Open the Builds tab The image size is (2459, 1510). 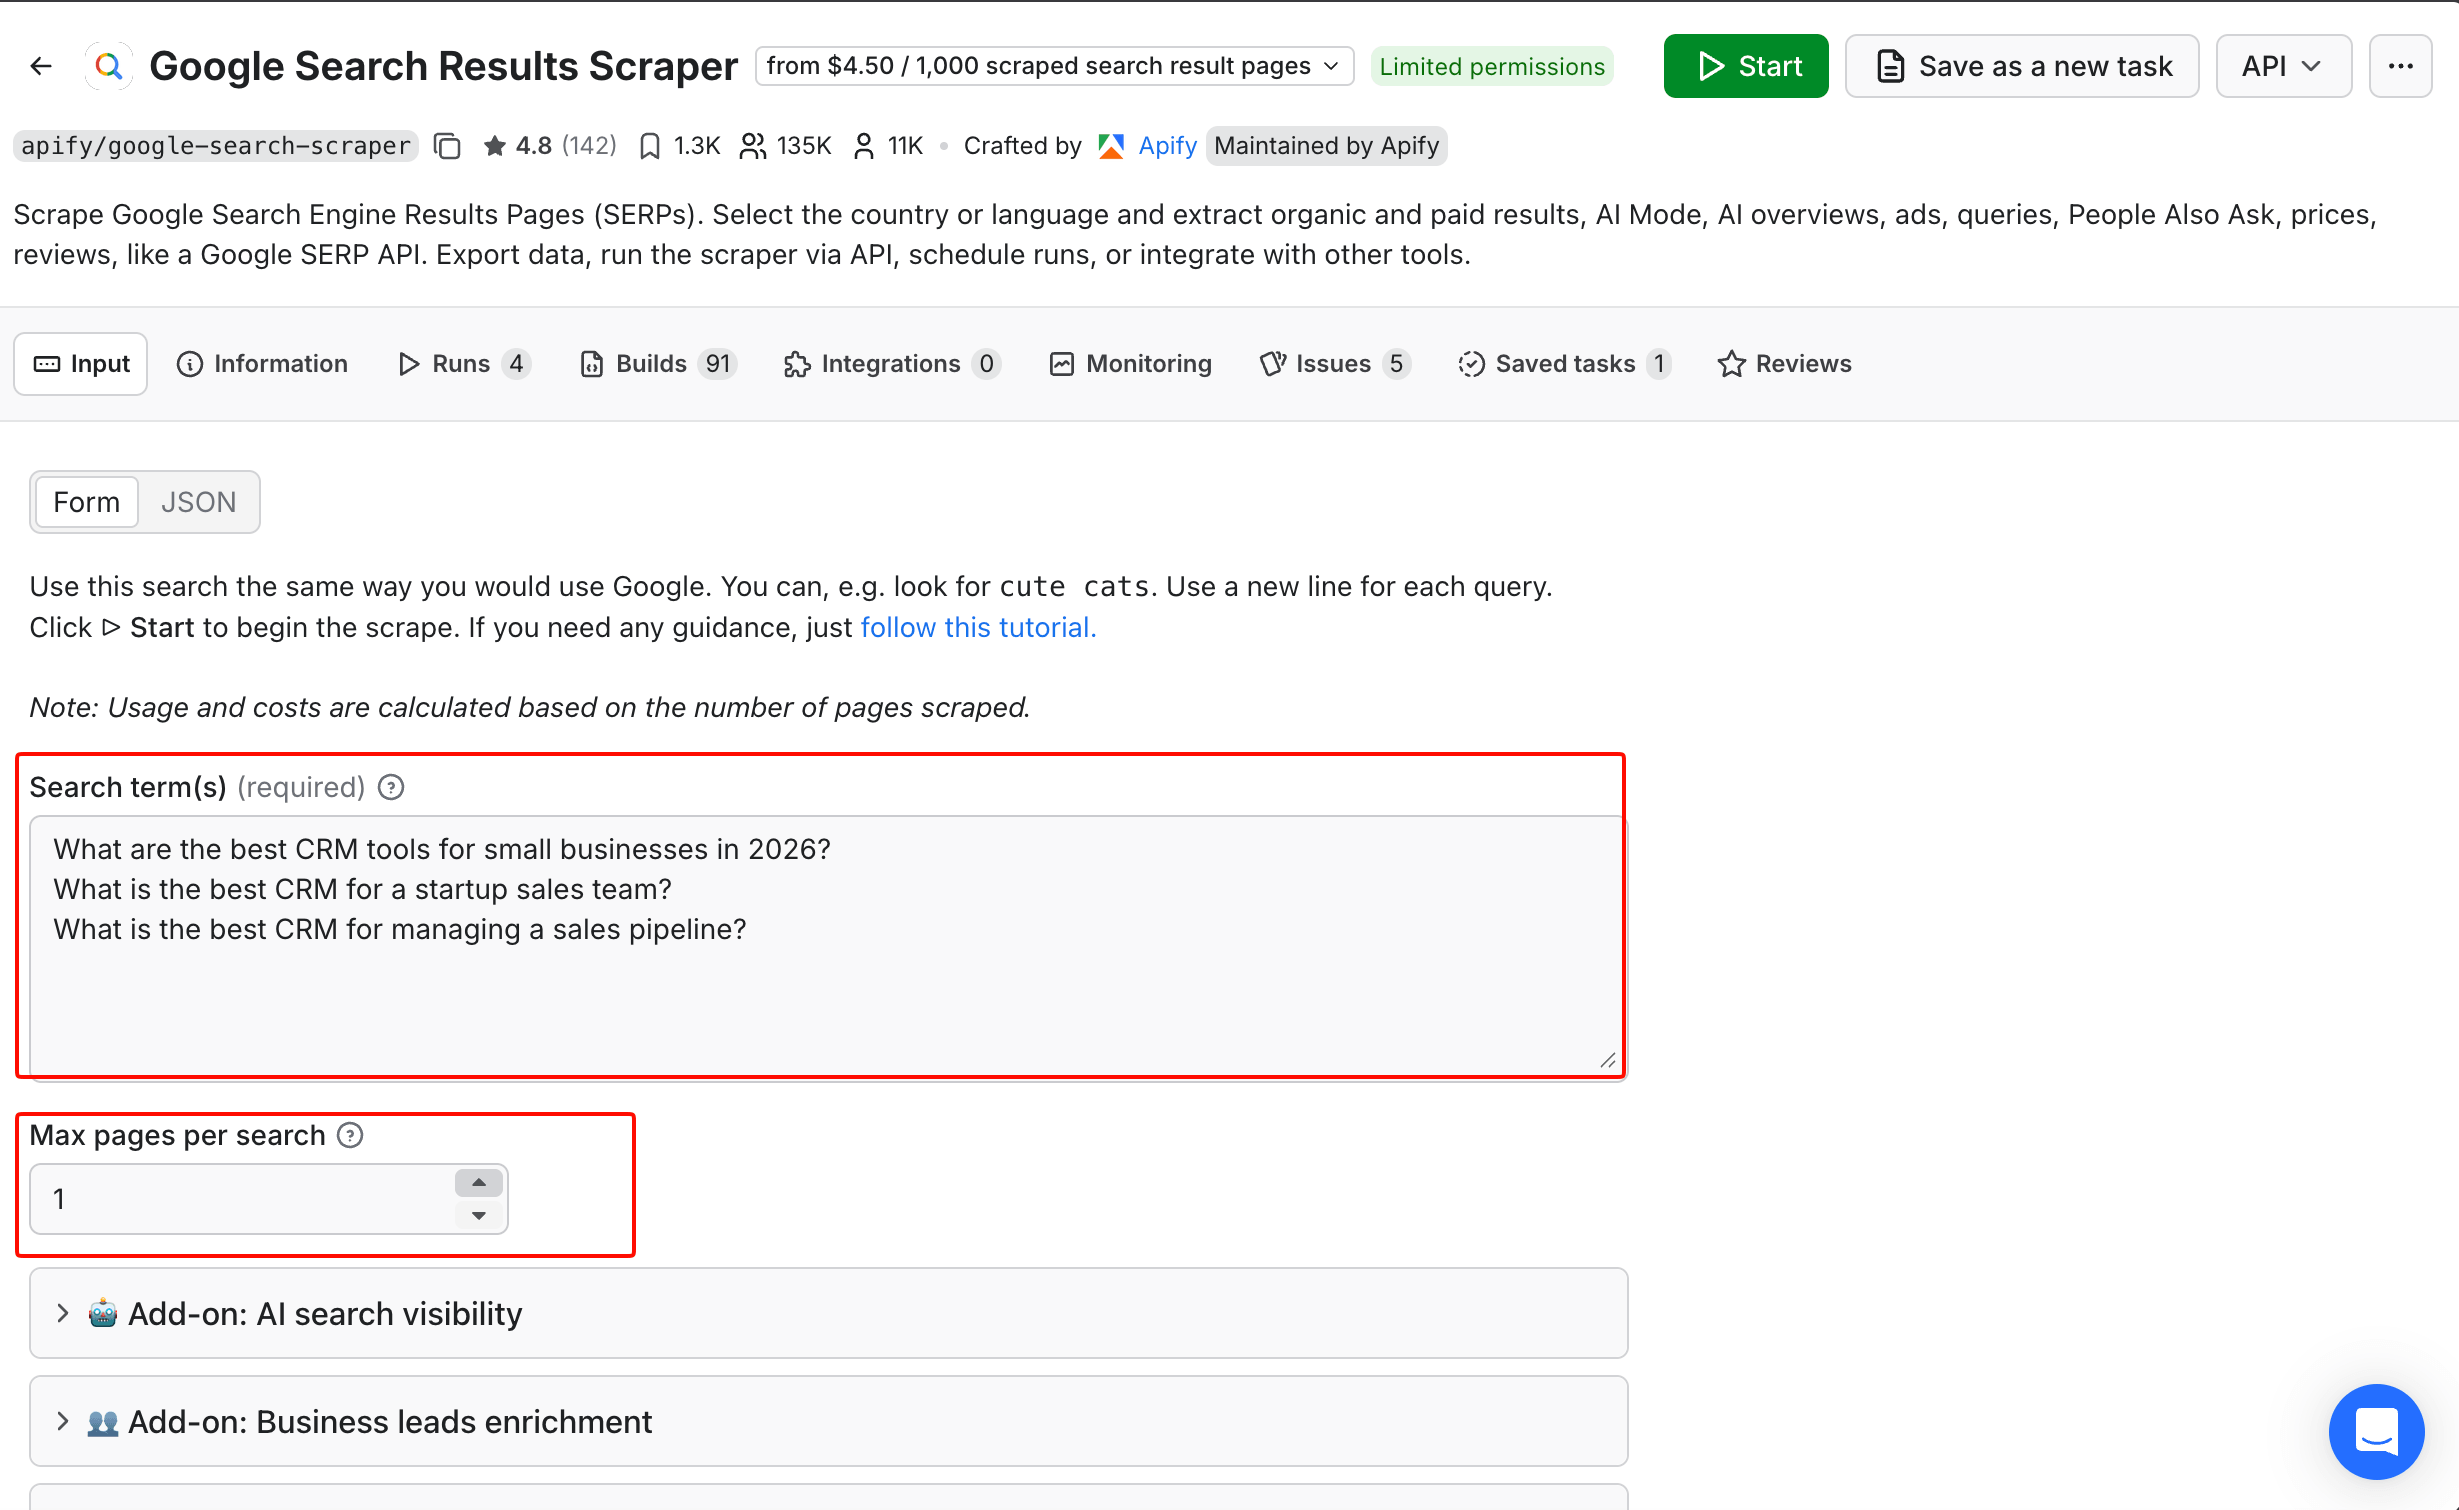[658, 364]
